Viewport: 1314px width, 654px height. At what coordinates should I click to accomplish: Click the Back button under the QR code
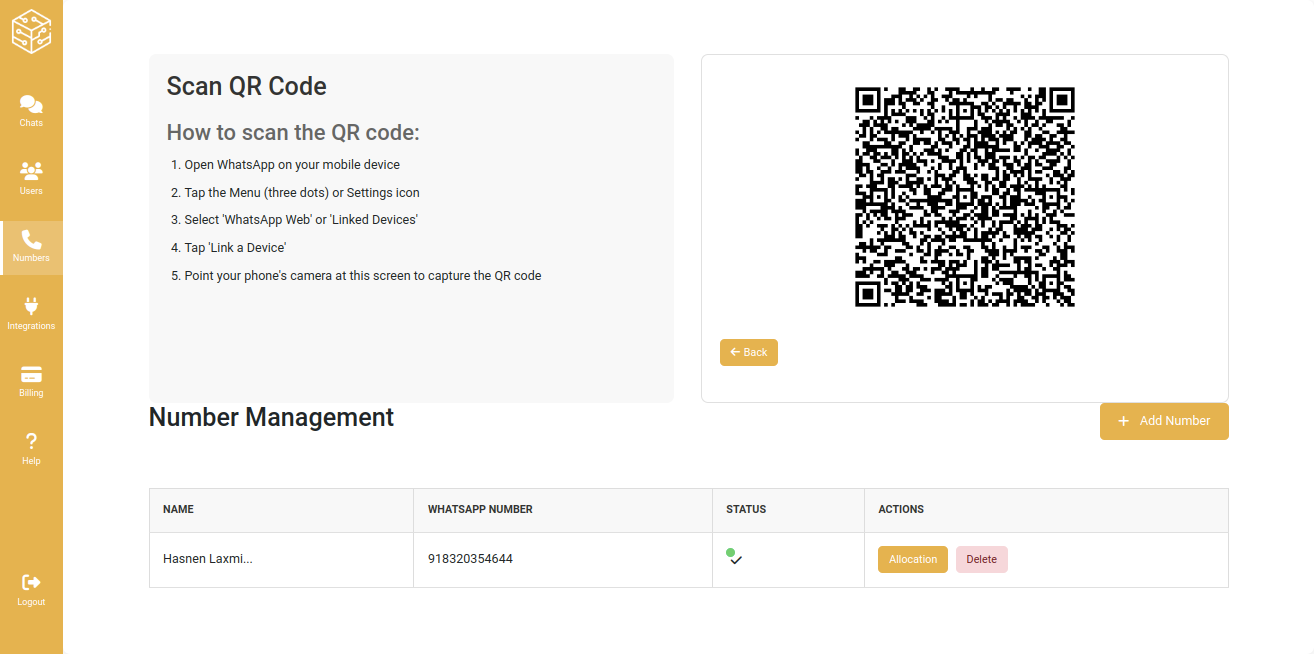[x=749, y=352]
